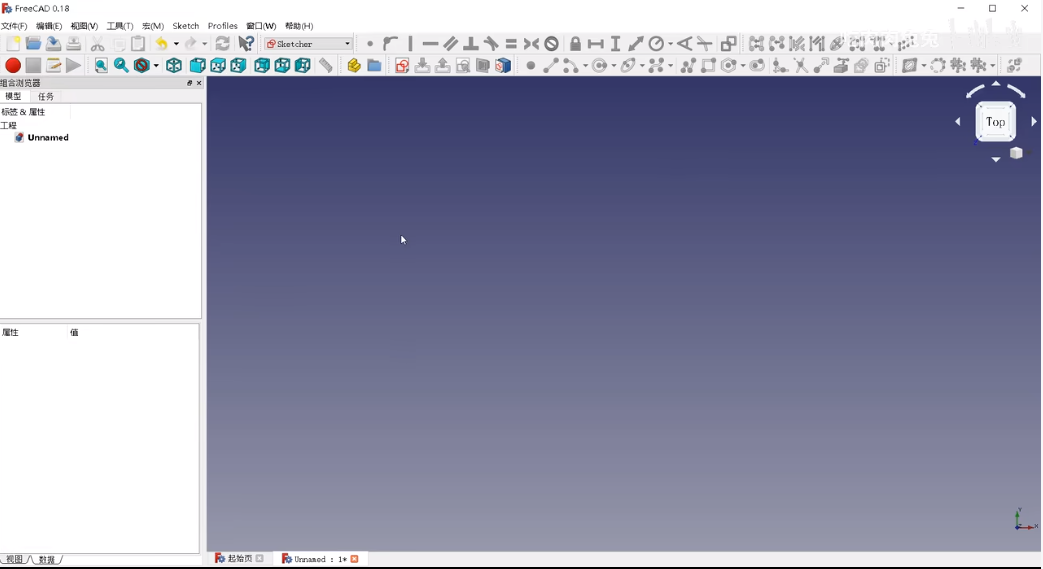Create a new document with the New icon
The width and height of the screenshot is (1043, 569).
point(13,44)
